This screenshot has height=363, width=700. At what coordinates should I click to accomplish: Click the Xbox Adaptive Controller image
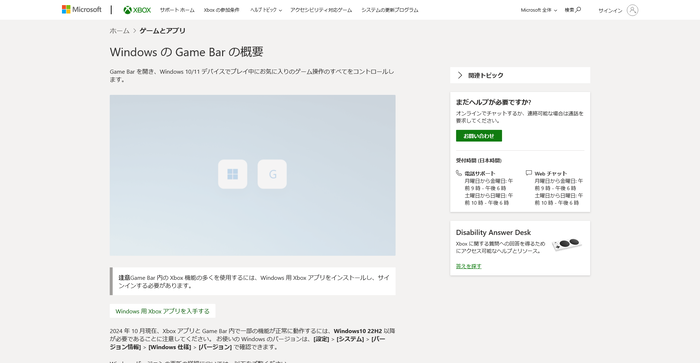click(567, 244)
